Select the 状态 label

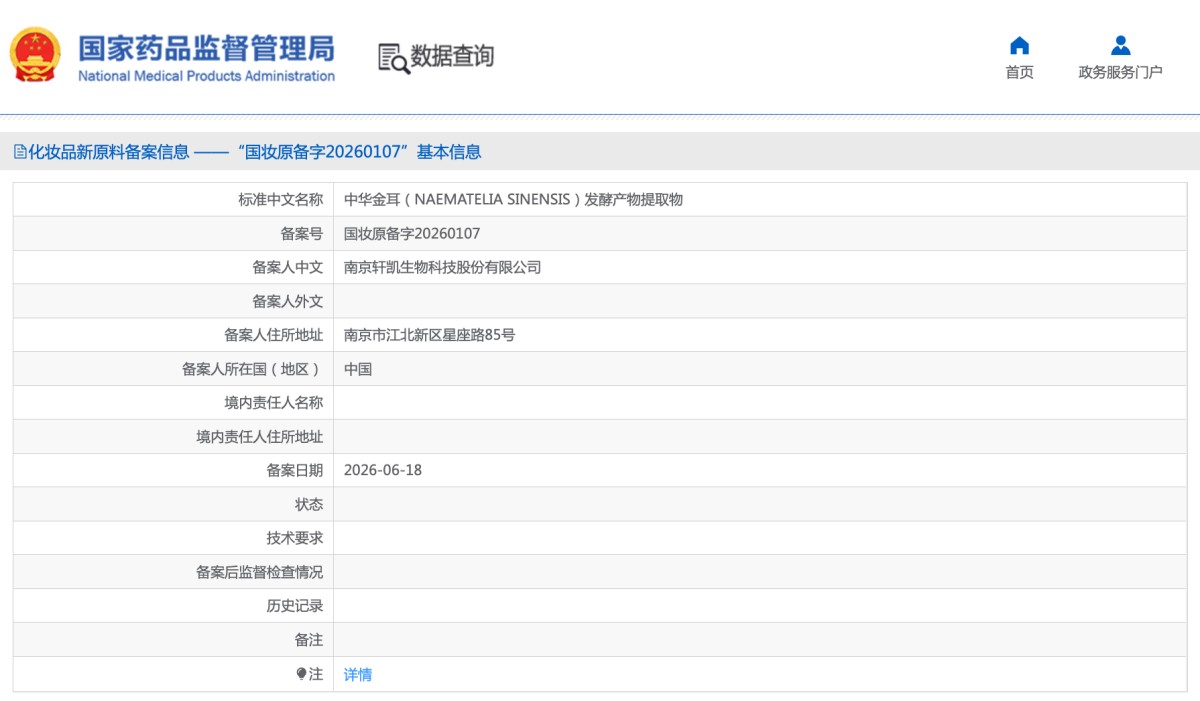(x=309, y=505)
